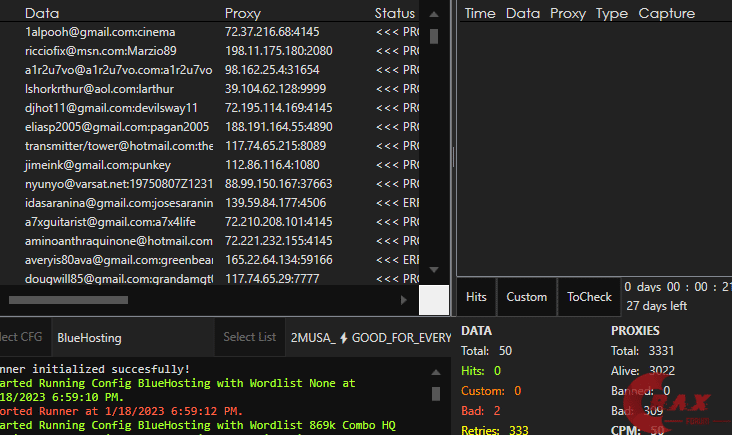Viewport: 732px width, 435px height.
Task: Click the horizontal scrollbar thumb under the data list
Action: point(68,299)
